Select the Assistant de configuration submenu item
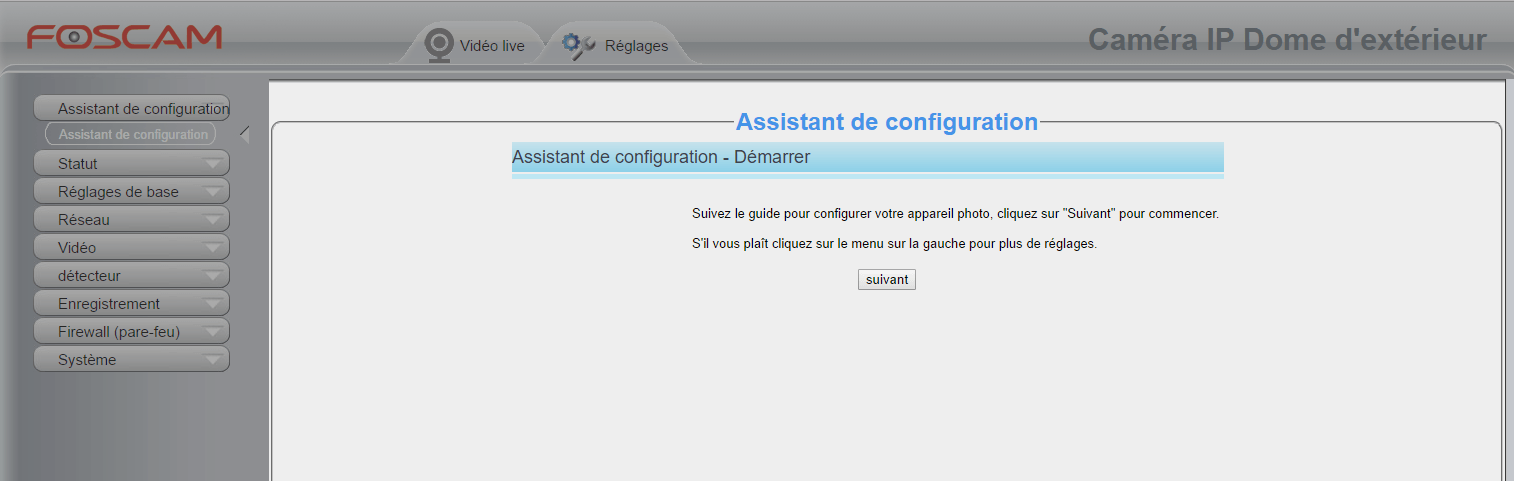1514x481 pixels. point(131,134)
